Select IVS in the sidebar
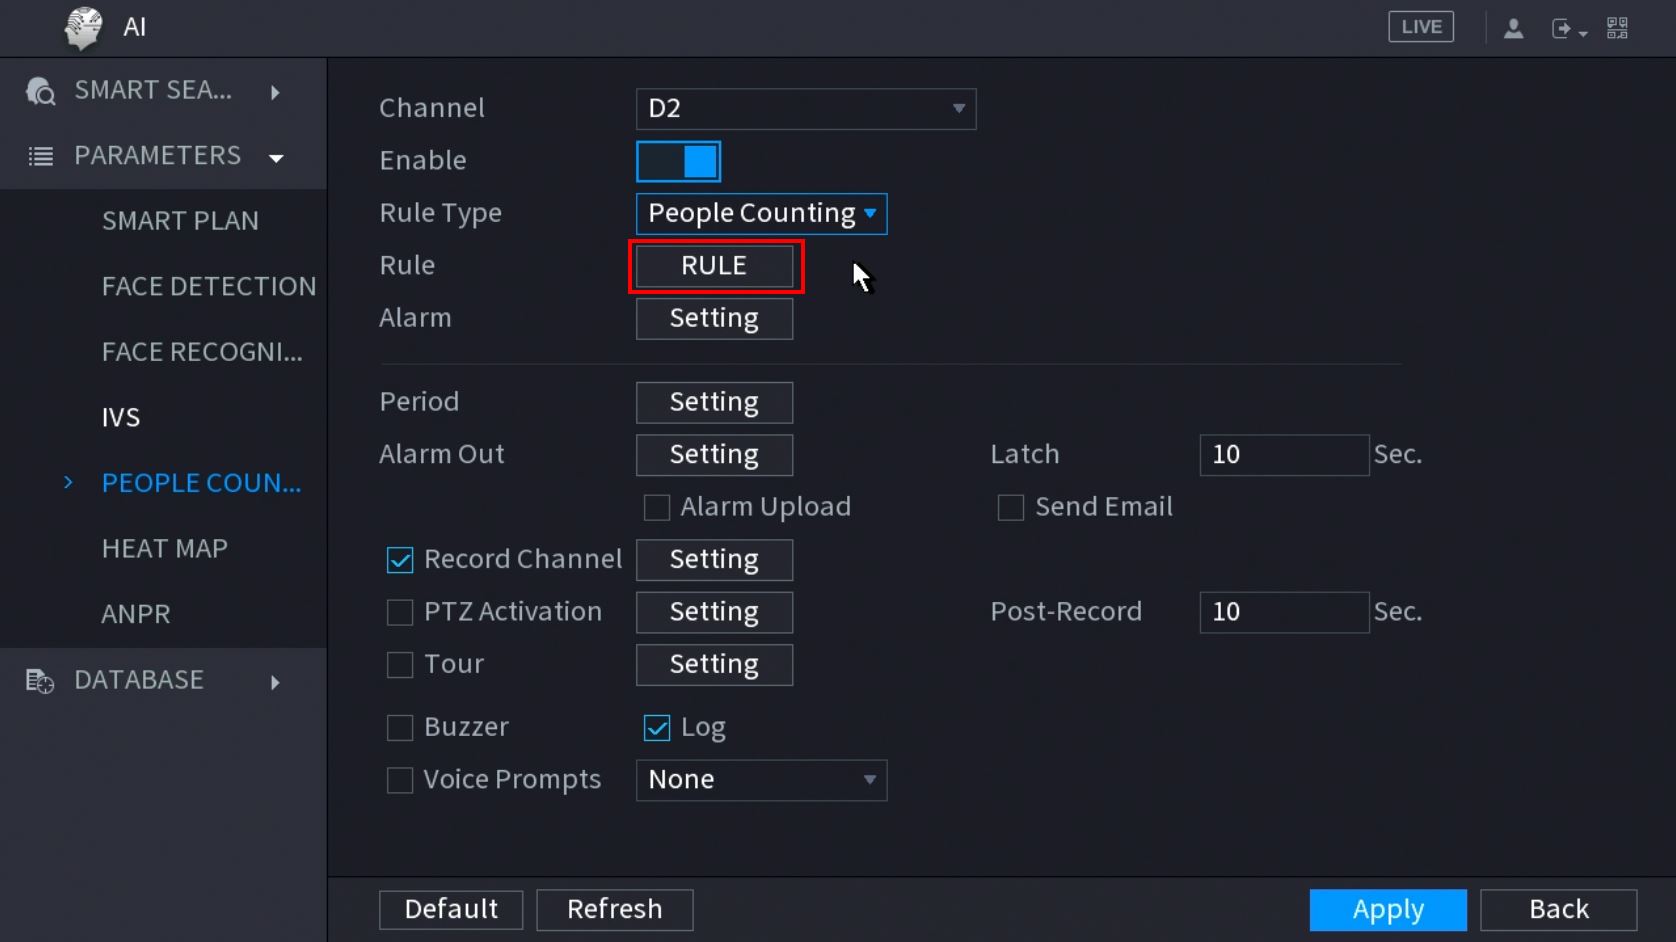This screenshot has height=942, width=1676. click(x=121, y=417)
